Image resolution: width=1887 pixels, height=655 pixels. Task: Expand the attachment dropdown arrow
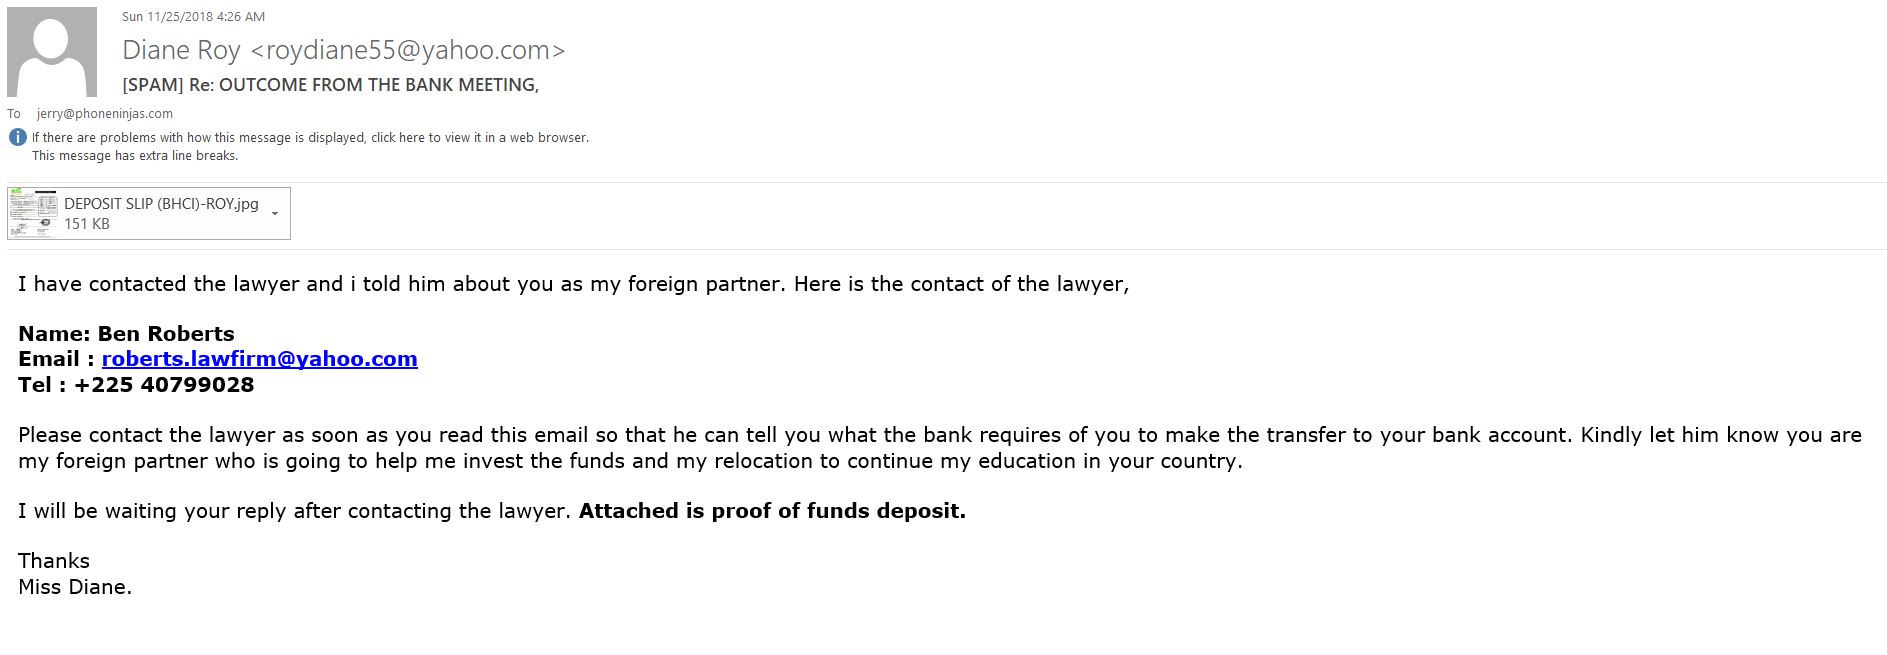pyautogui.click(x=275, y=213)
